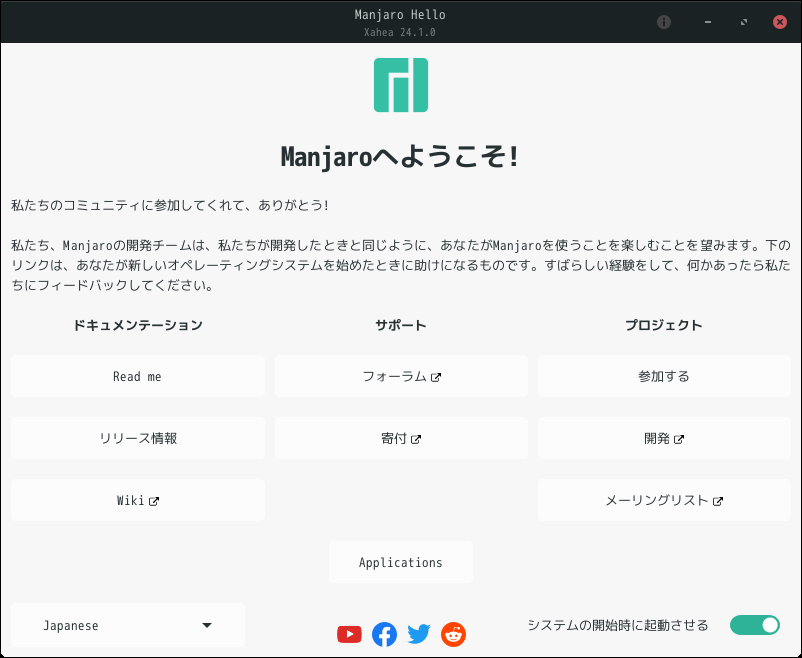Select a different language from the combo box

(x=127, y=624)
